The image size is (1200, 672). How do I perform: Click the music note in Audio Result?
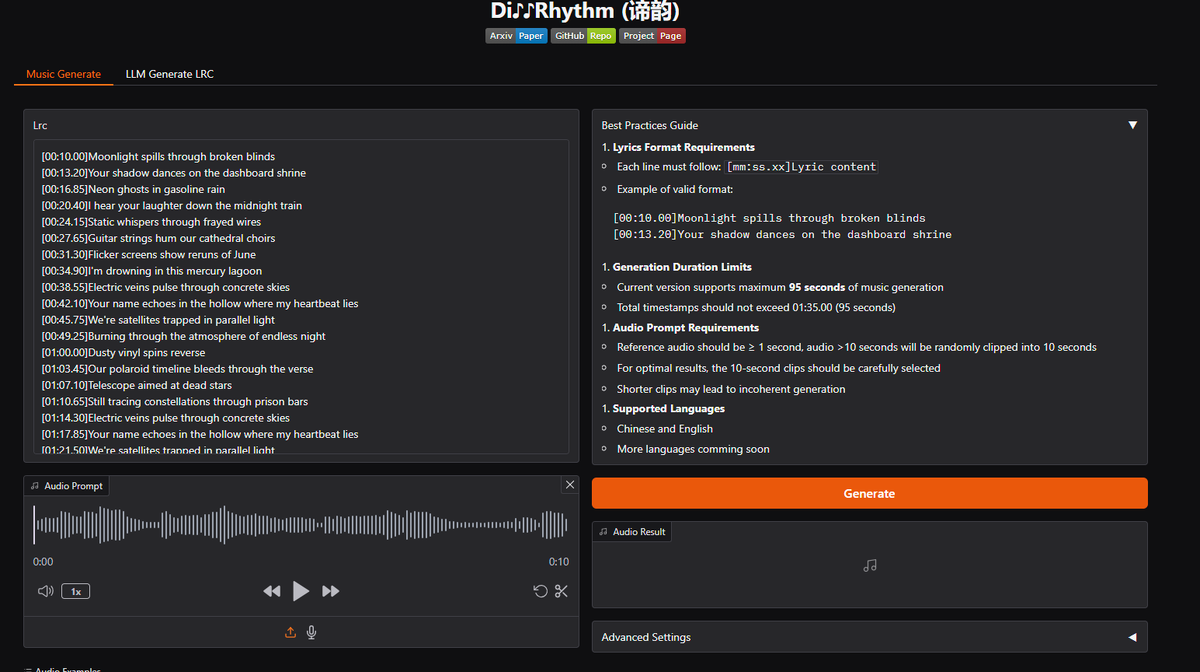click(869, 566)
